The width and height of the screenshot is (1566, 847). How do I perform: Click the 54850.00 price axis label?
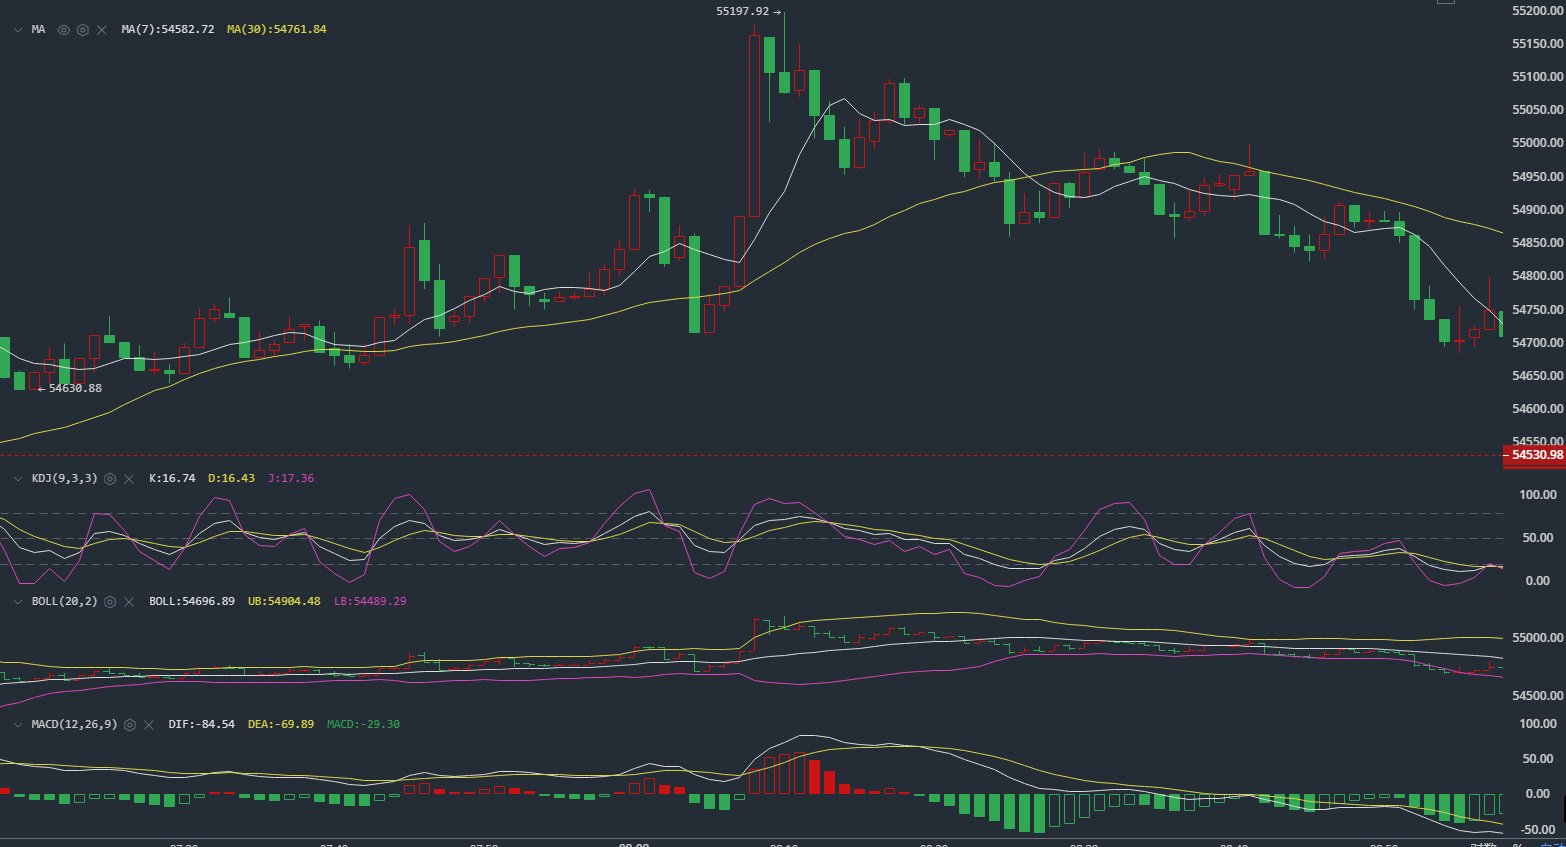click(x=1537, y=243)
